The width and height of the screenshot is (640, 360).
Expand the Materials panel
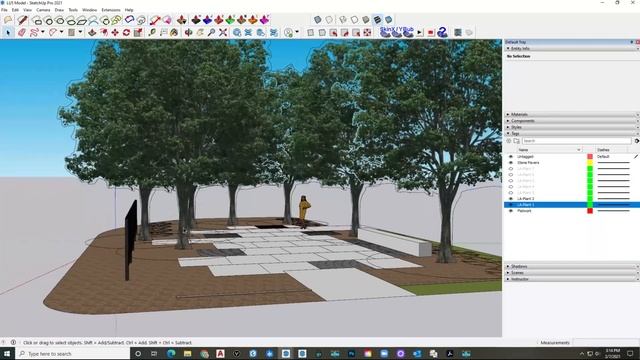508,115
